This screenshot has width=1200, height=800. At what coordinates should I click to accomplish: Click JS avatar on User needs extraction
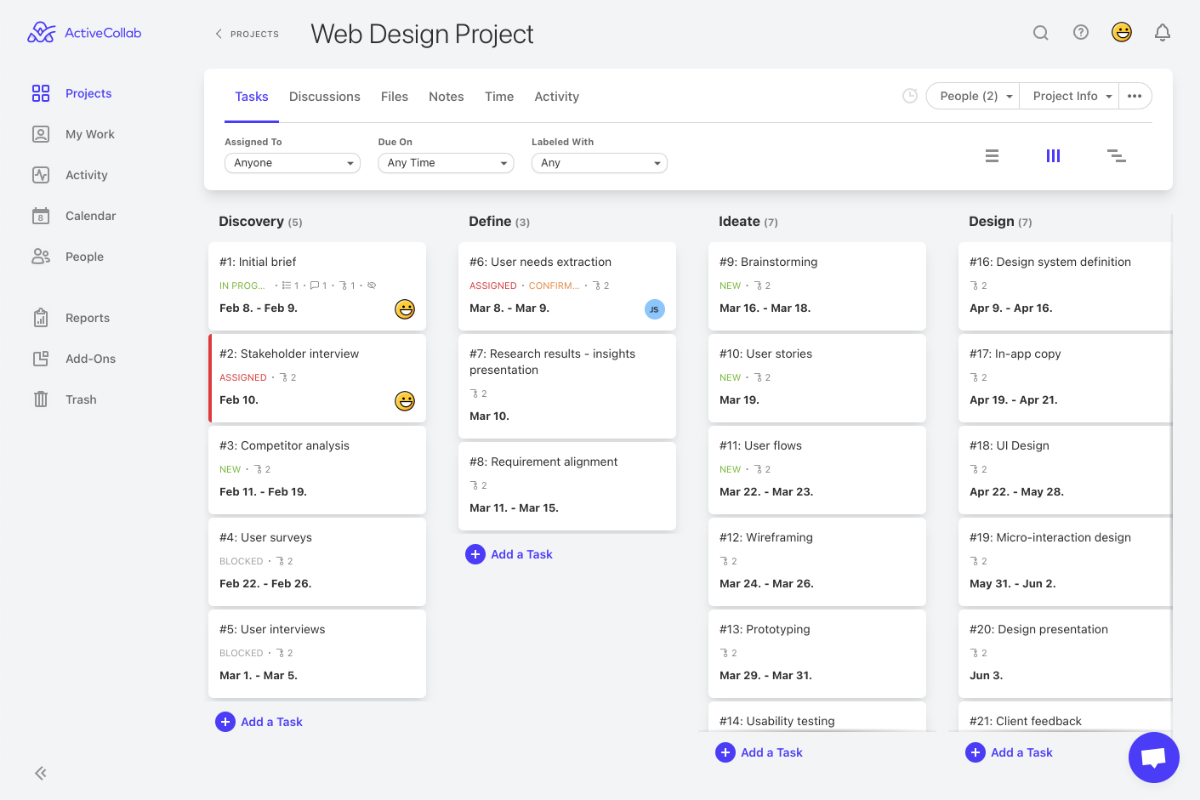pyautogui.click(x=655, y=309)
